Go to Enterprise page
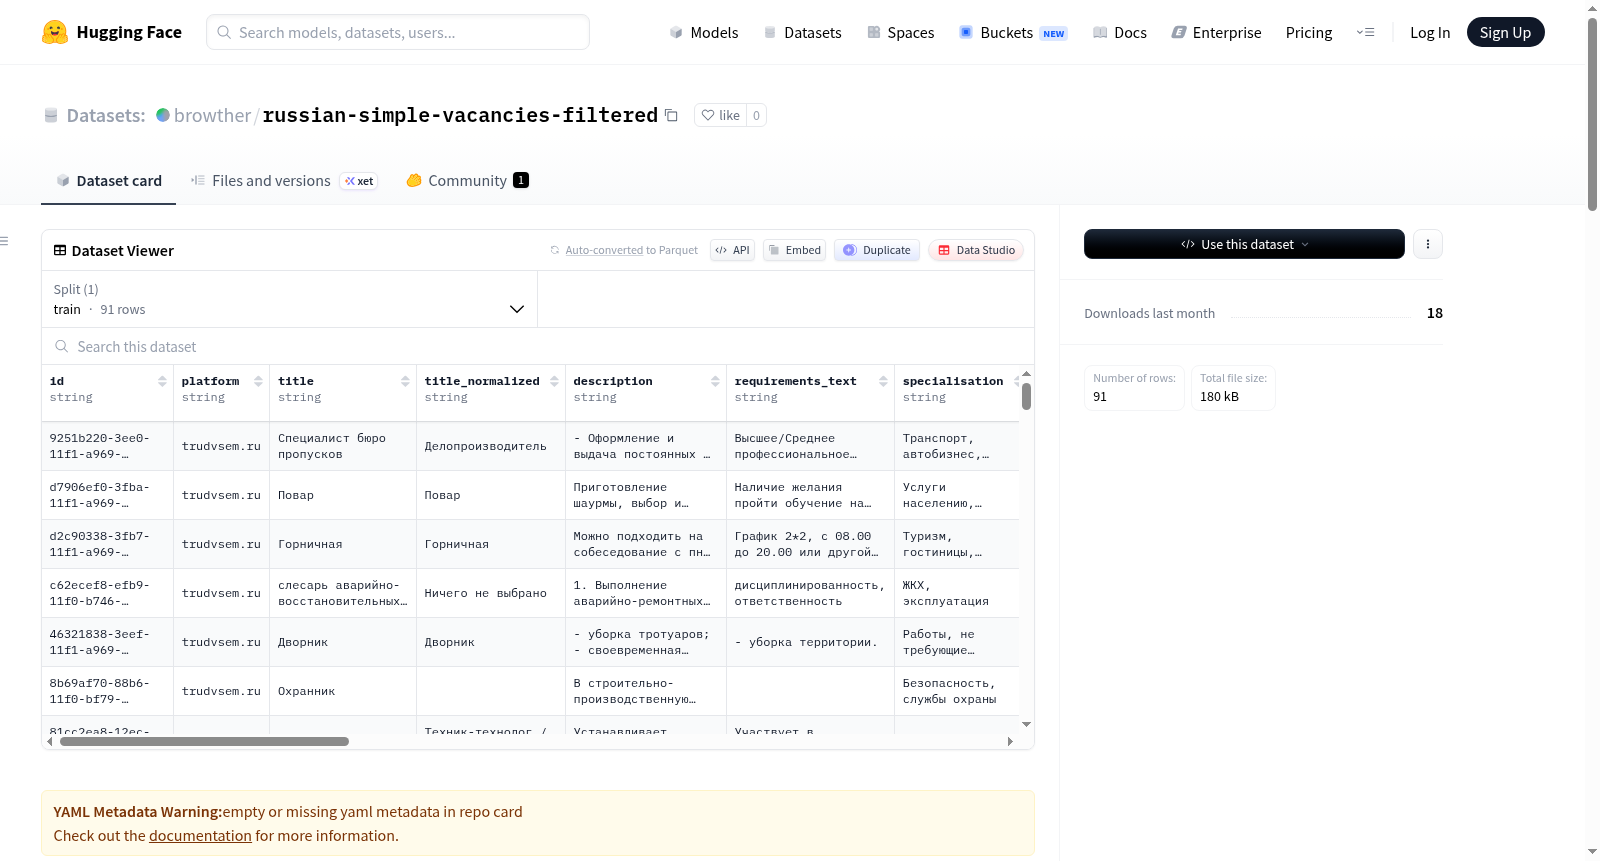 click(x=1216, y=32)
